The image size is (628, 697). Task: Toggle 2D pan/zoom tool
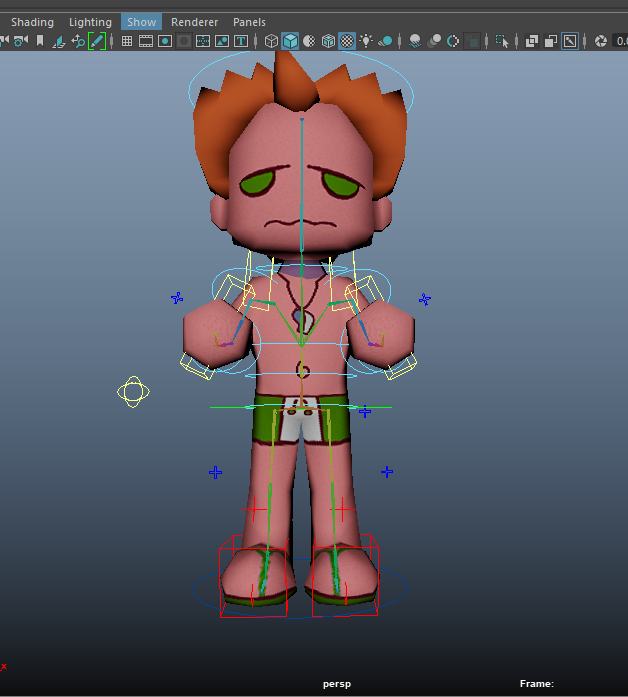pyautogui.click(x=78, y=41)
